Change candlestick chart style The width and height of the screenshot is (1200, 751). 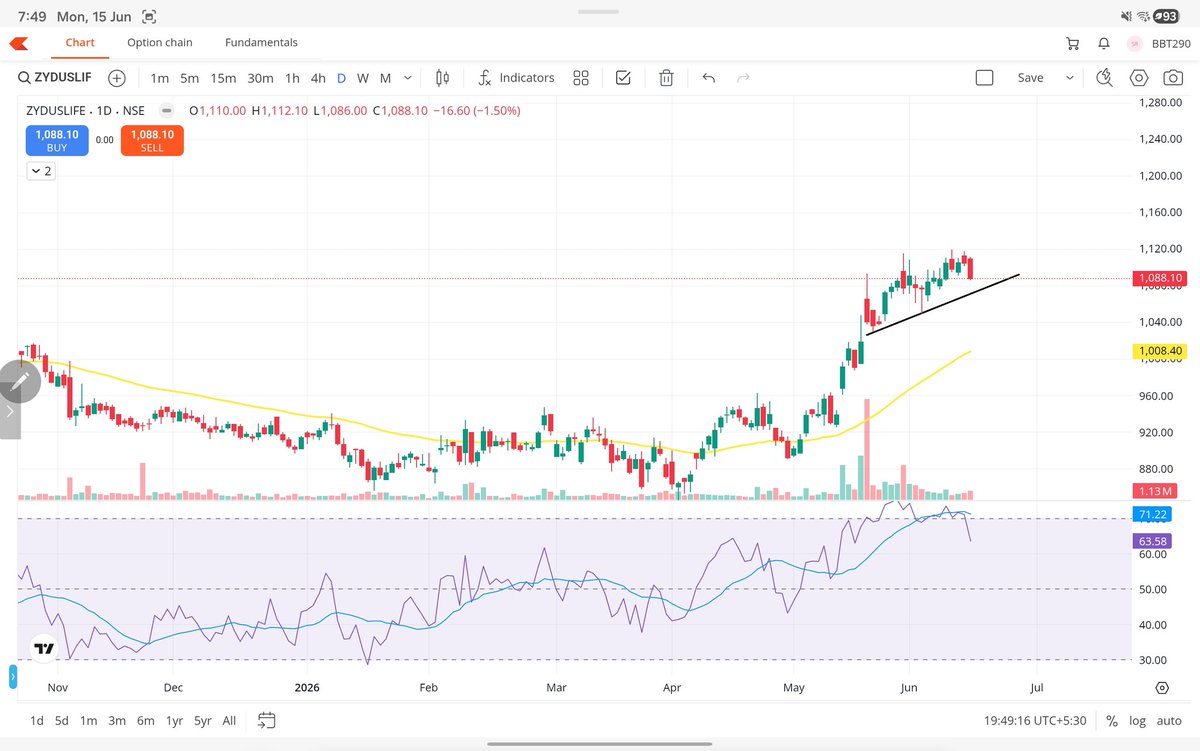(443, 78)
